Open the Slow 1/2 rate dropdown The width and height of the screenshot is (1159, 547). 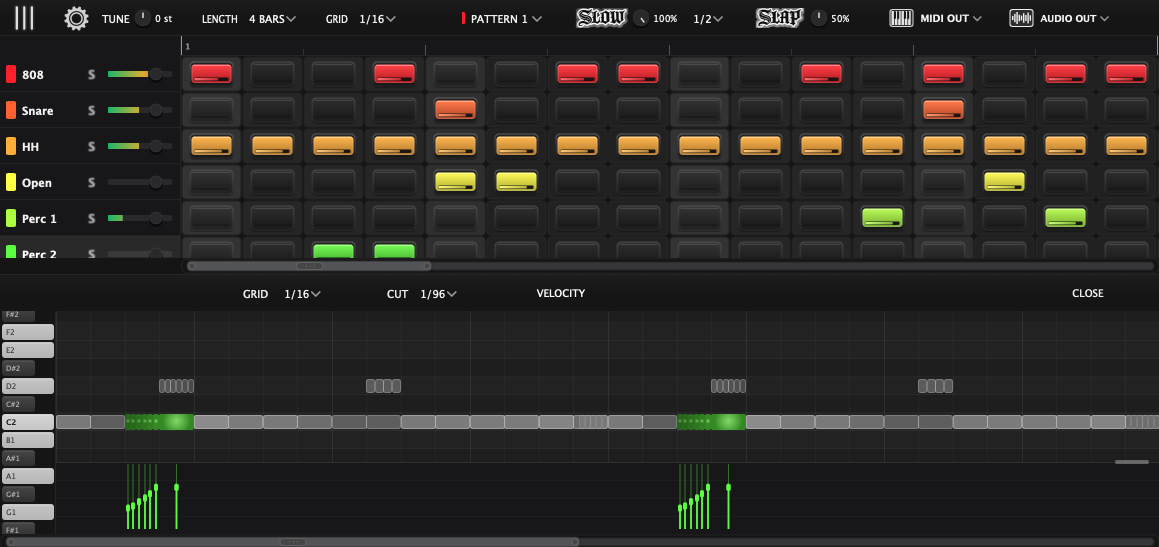(707, 19)
